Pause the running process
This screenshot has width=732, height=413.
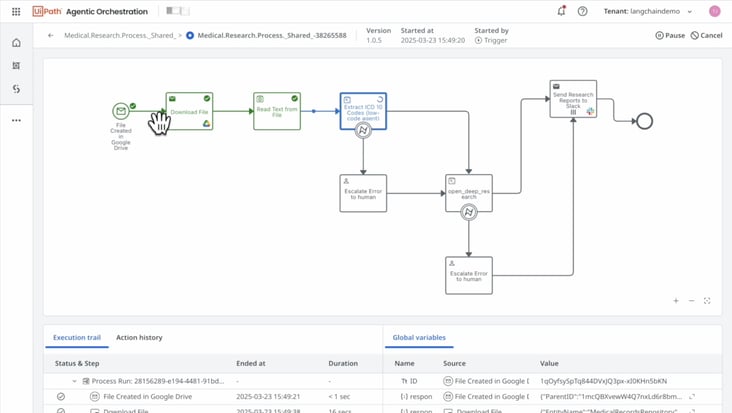coord(670,35)
